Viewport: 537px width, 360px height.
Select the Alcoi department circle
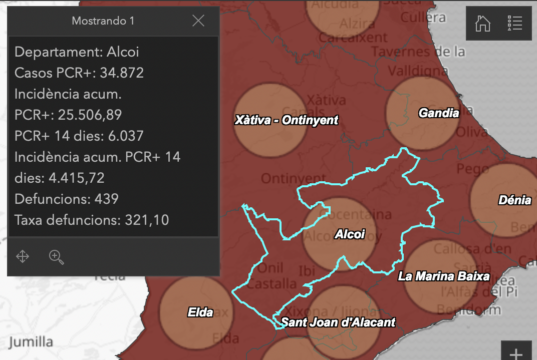coord(339,234)
